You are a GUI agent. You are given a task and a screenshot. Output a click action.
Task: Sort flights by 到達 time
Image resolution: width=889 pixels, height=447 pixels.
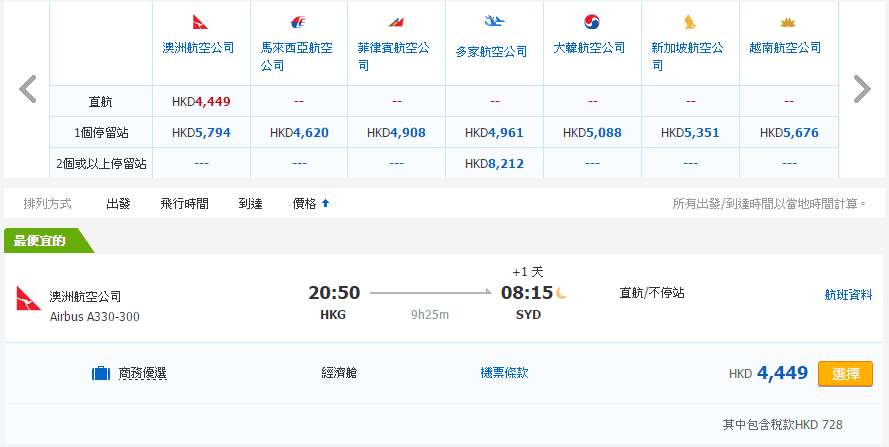click(250, 204)
